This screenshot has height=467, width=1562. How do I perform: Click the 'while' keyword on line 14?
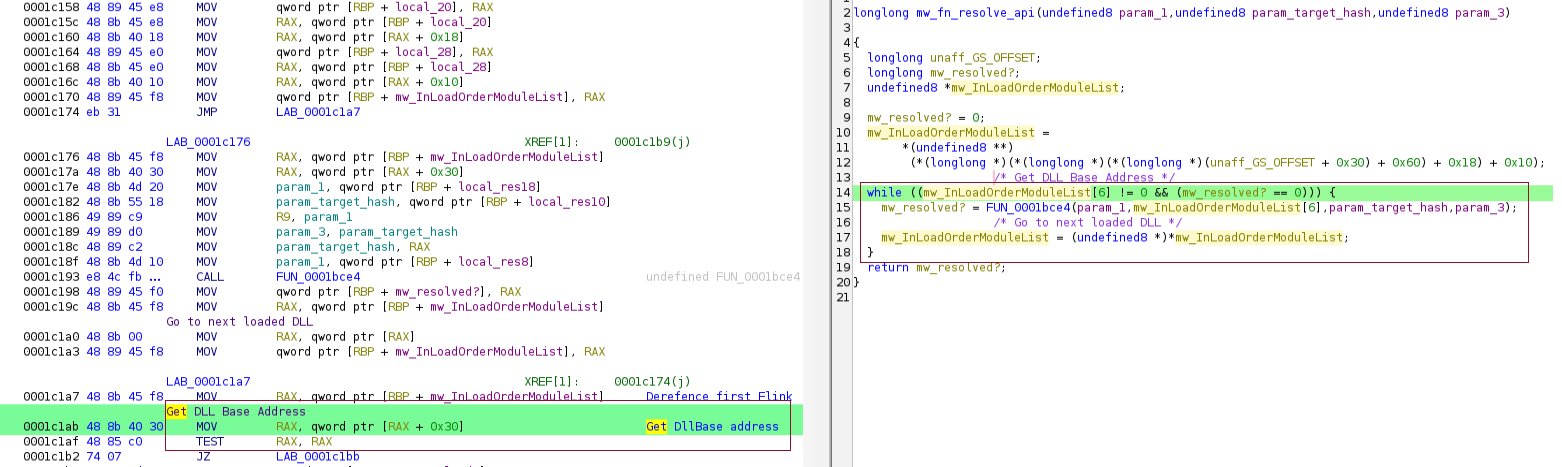click(884, 192)
